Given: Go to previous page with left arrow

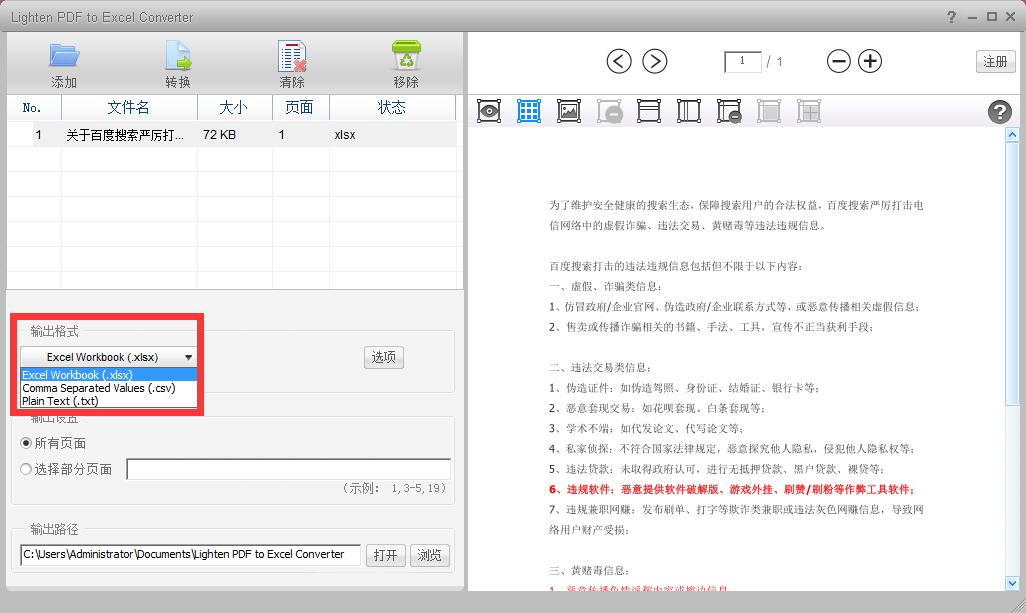Looking at the screenshot, I should 618,61.
